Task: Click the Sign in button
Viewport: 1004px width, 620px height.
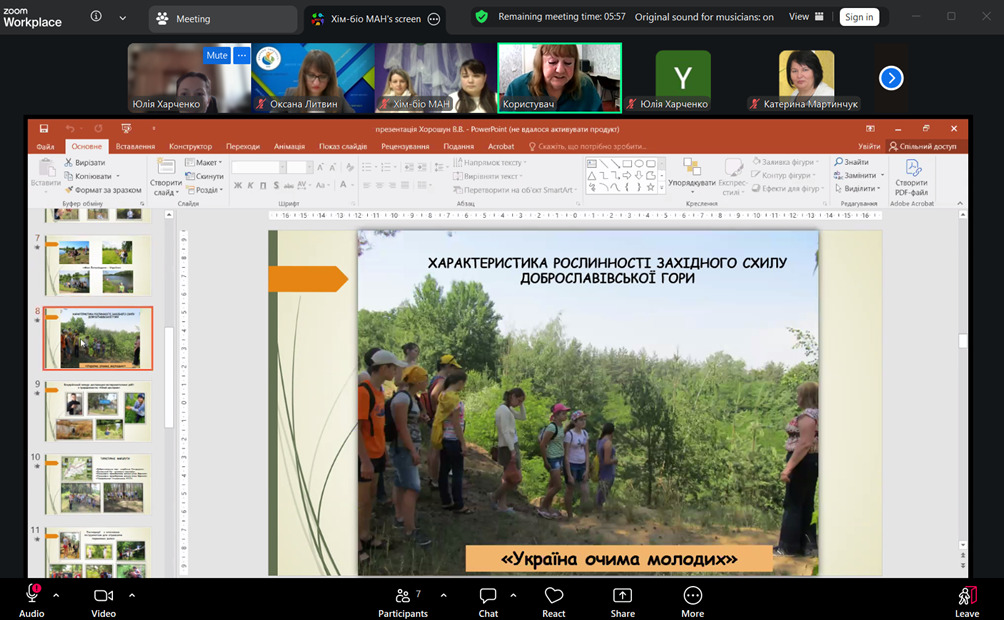Action: 858,17
